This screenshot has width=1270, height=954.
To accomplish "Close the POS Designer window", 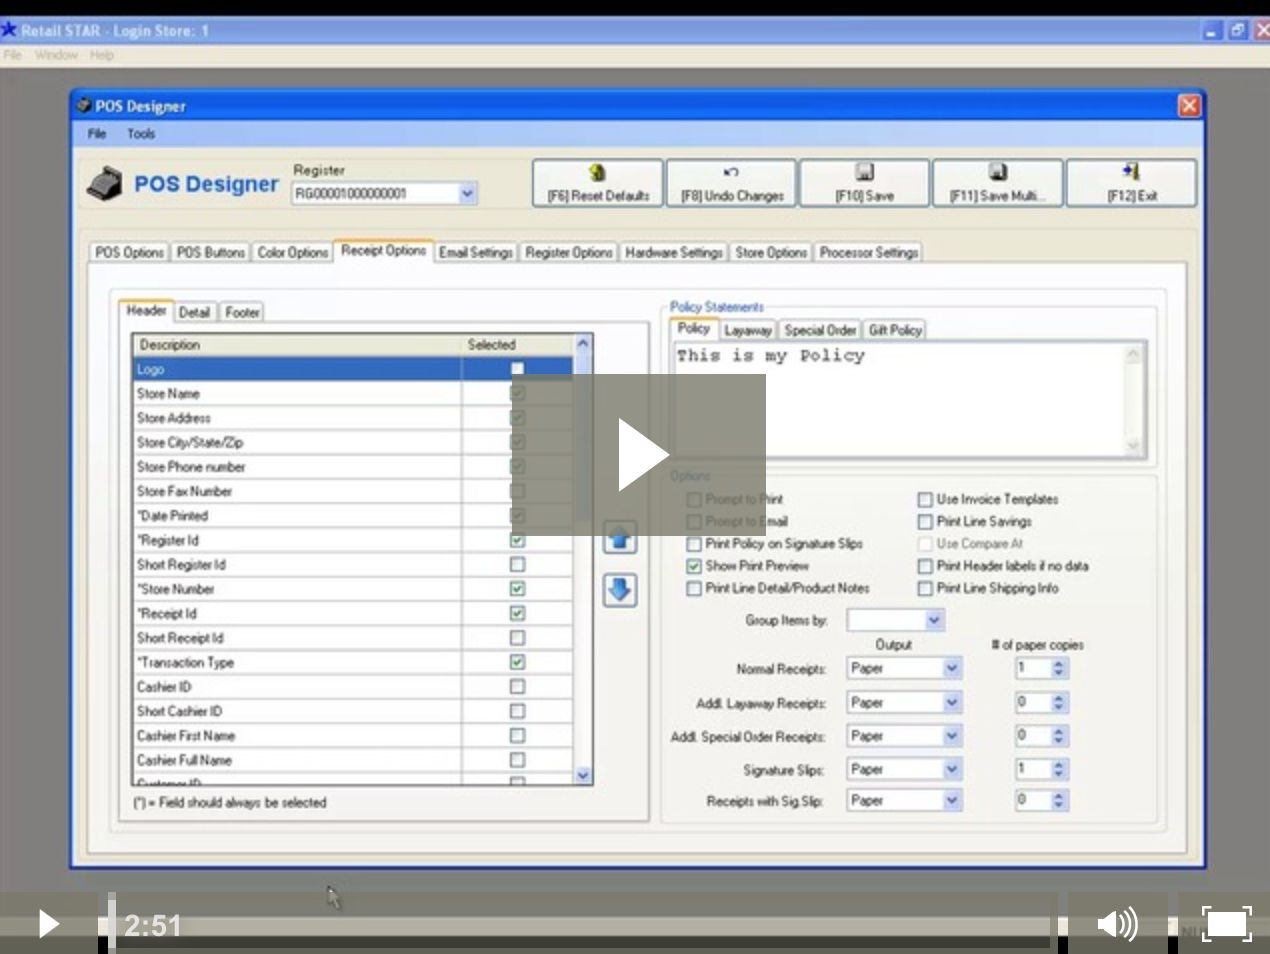I will pos(1189,105).
